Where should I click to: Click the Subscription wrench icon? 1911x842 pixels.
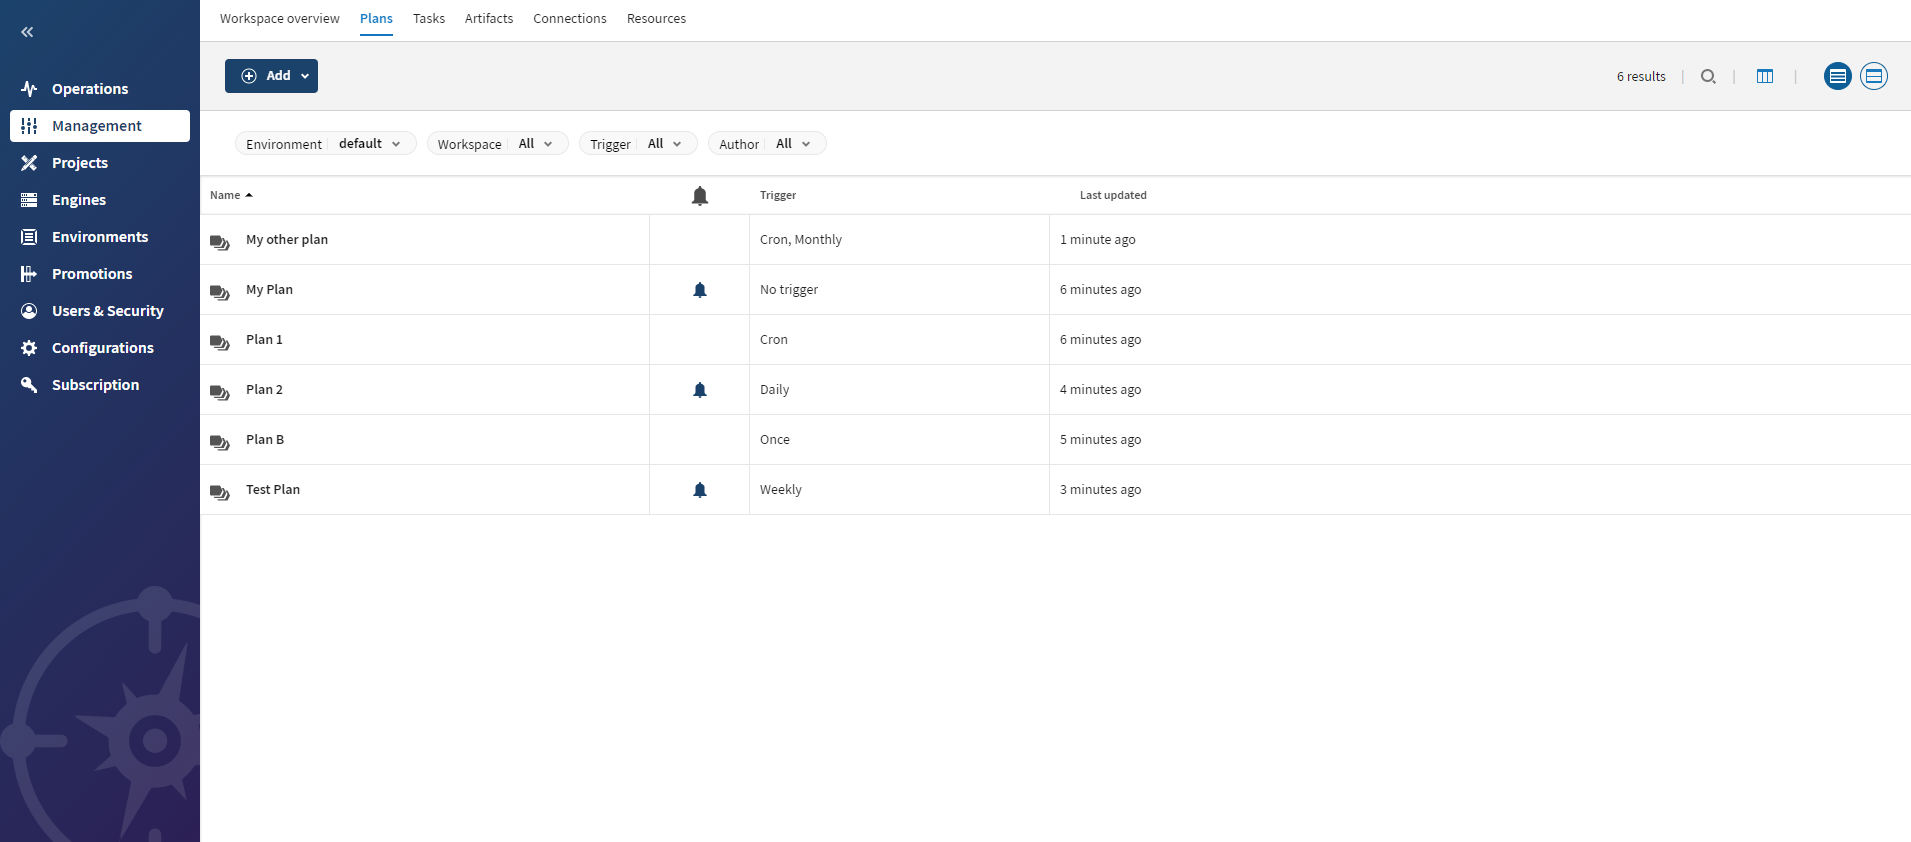click(29, 385)
